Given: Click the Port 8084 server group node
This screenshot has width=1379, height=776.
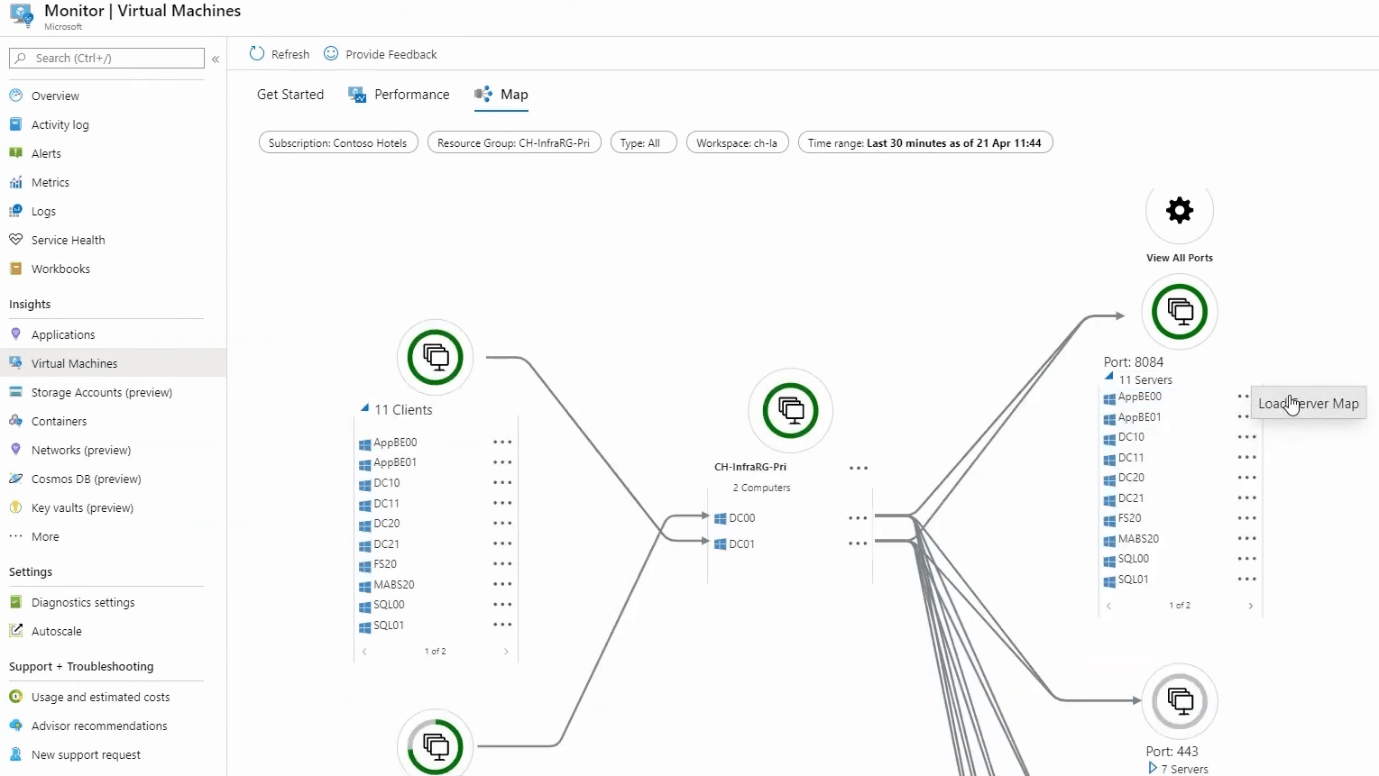Looking at the screenshot, I should click(x=1180, y=312).
